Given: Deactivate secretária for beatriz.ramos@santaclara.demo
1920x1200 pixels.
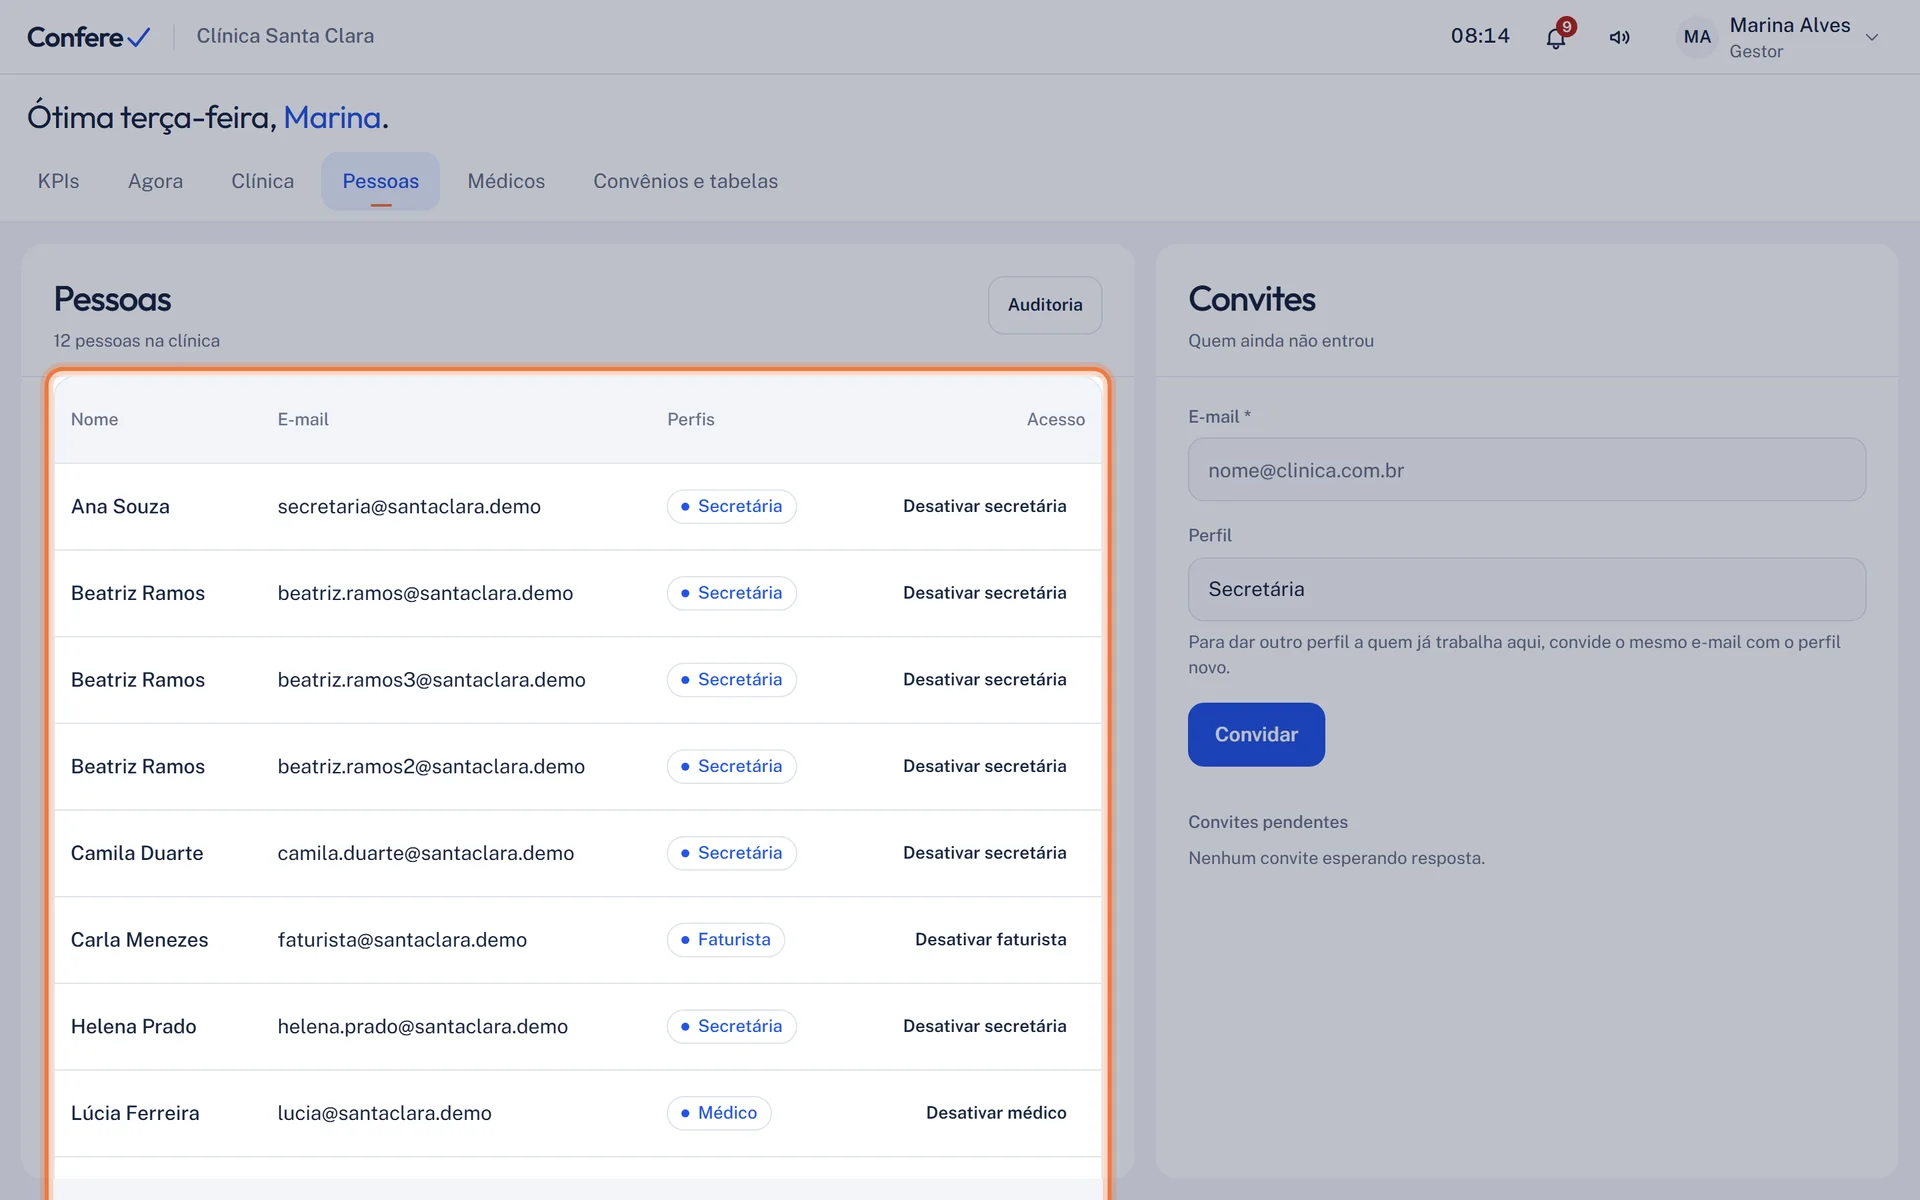Looking at the screenshot, I should [x=984, y=593].
